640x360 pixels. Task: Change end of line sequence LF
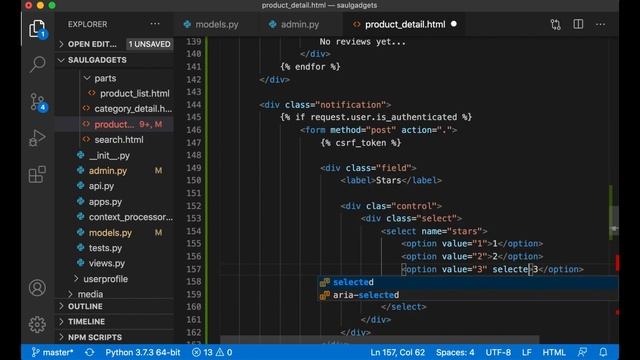527,352
